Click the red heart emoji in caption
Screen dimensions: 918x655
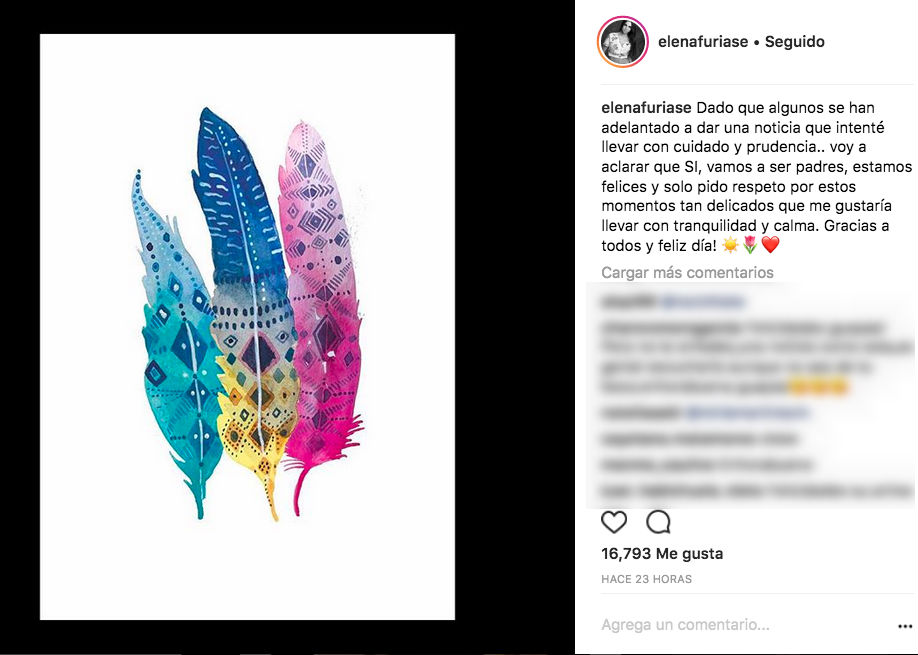(x=770, y=245)
